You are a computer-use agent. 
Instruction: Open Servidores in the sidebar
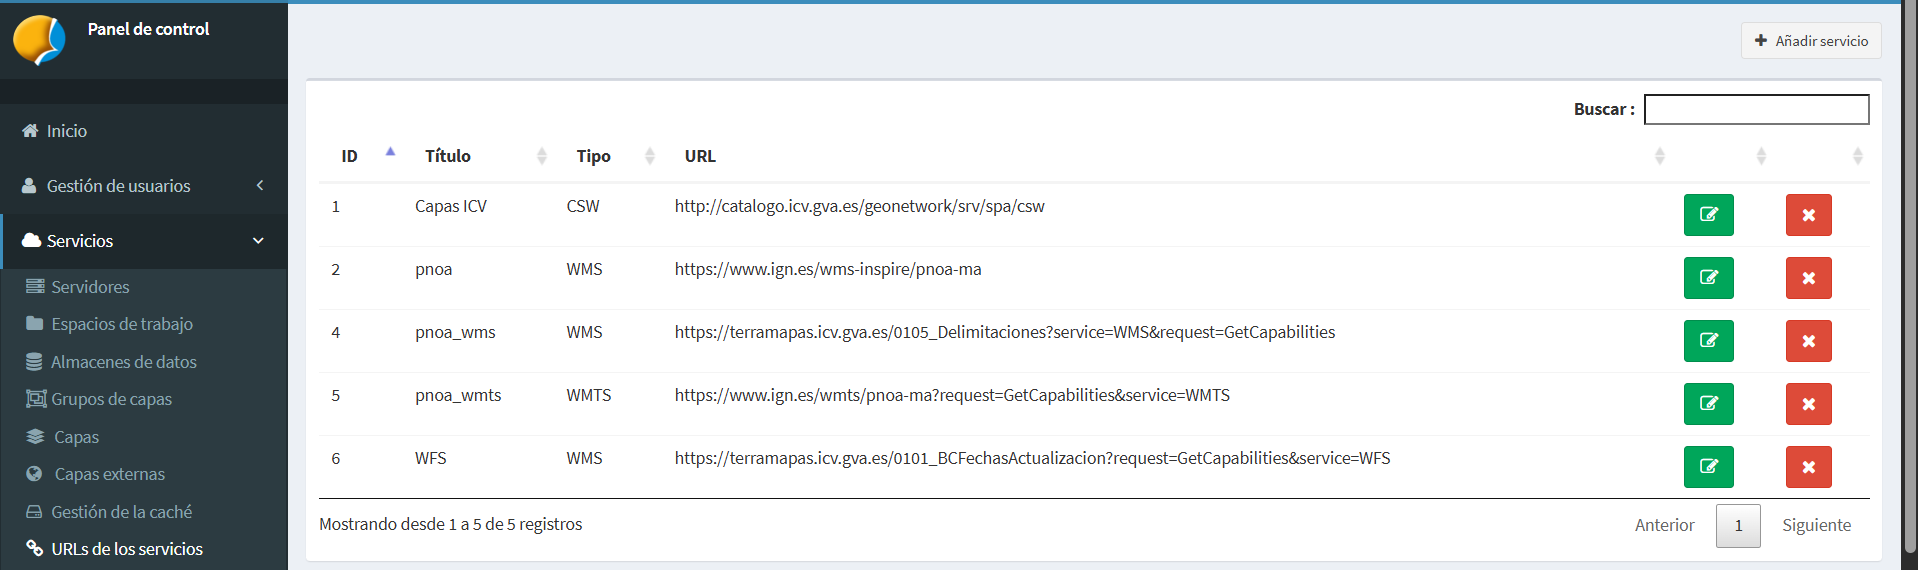coord(90,287)
